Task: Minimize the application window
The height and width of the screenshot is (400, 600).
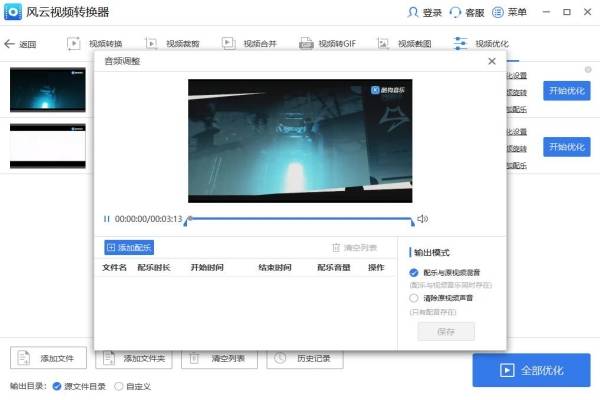Action: coord(546,12)
